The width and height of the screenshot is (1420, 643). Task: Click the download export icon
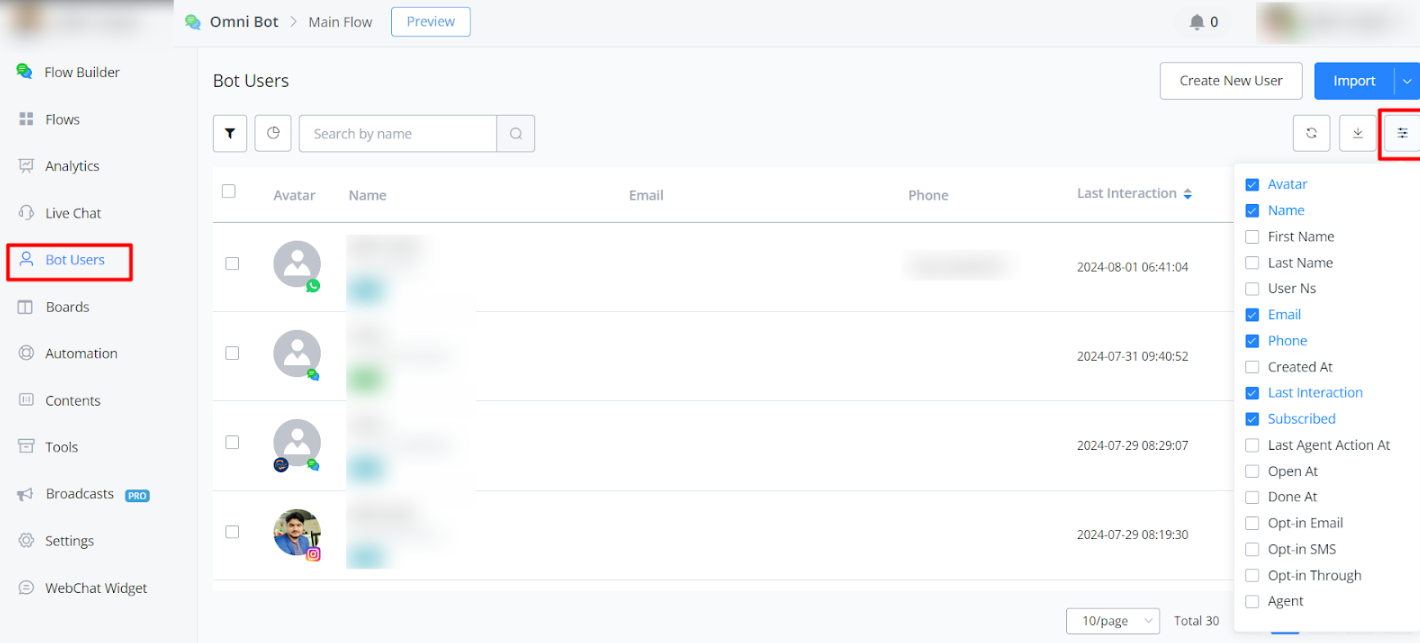click(x=1357, y=133)
